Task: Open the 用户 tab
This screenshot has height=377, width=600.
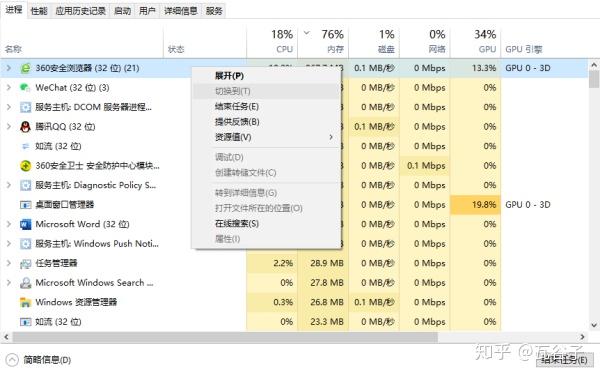Action: (x=147, y=11)
